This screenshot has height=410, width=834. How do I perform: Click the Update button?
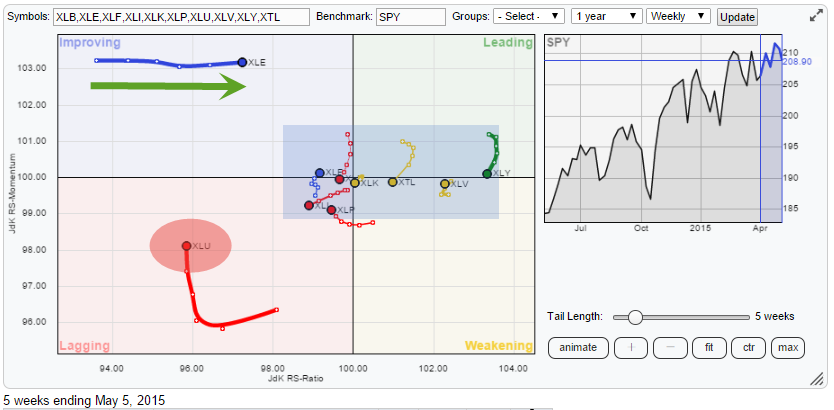pyautogui.click(x=737, y=17)
